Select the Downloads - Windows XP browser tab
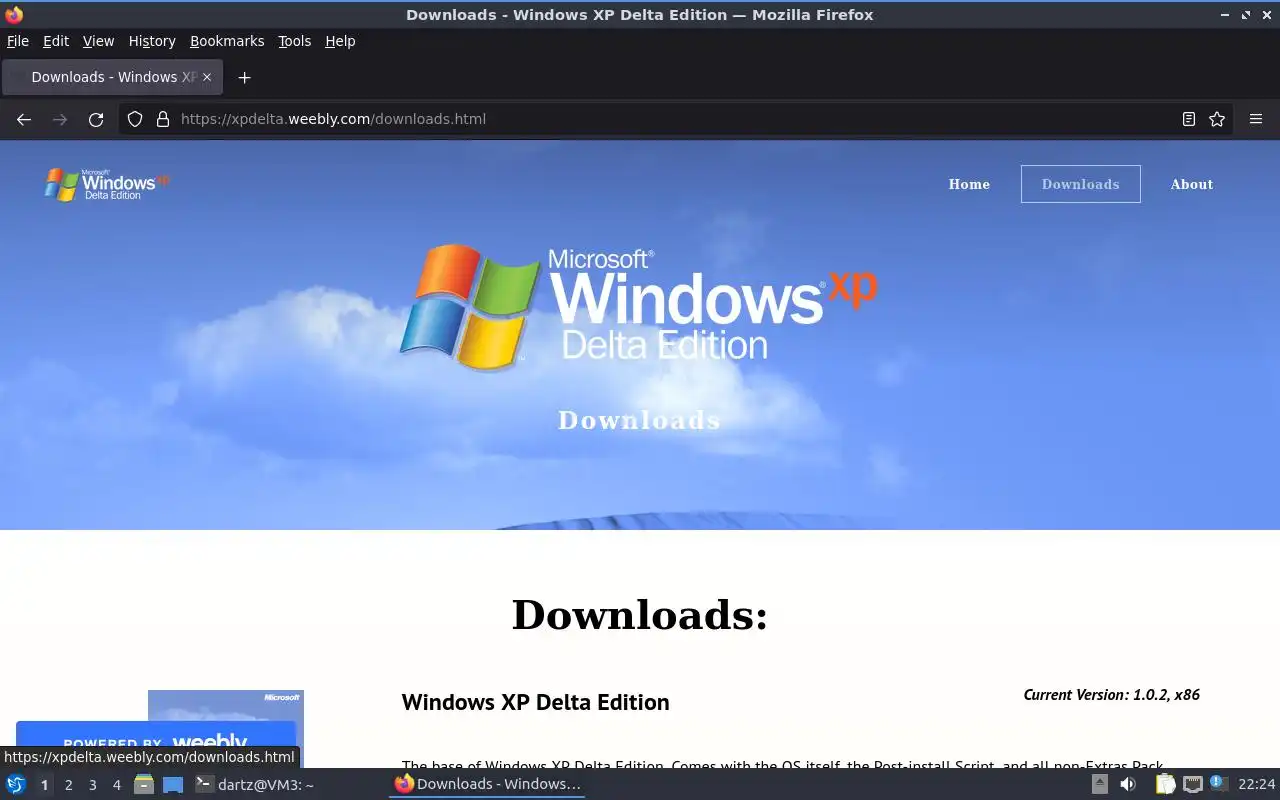 [113, 77]
